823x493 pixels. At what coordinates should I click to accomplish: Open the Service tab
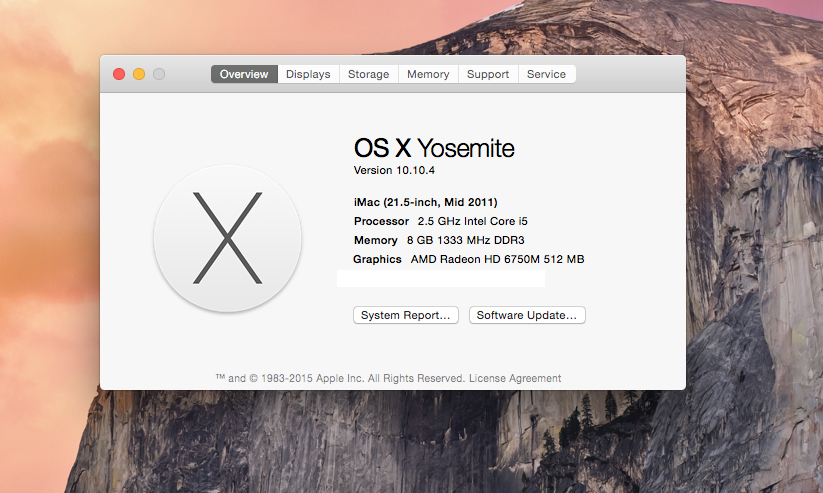point(546,74)
